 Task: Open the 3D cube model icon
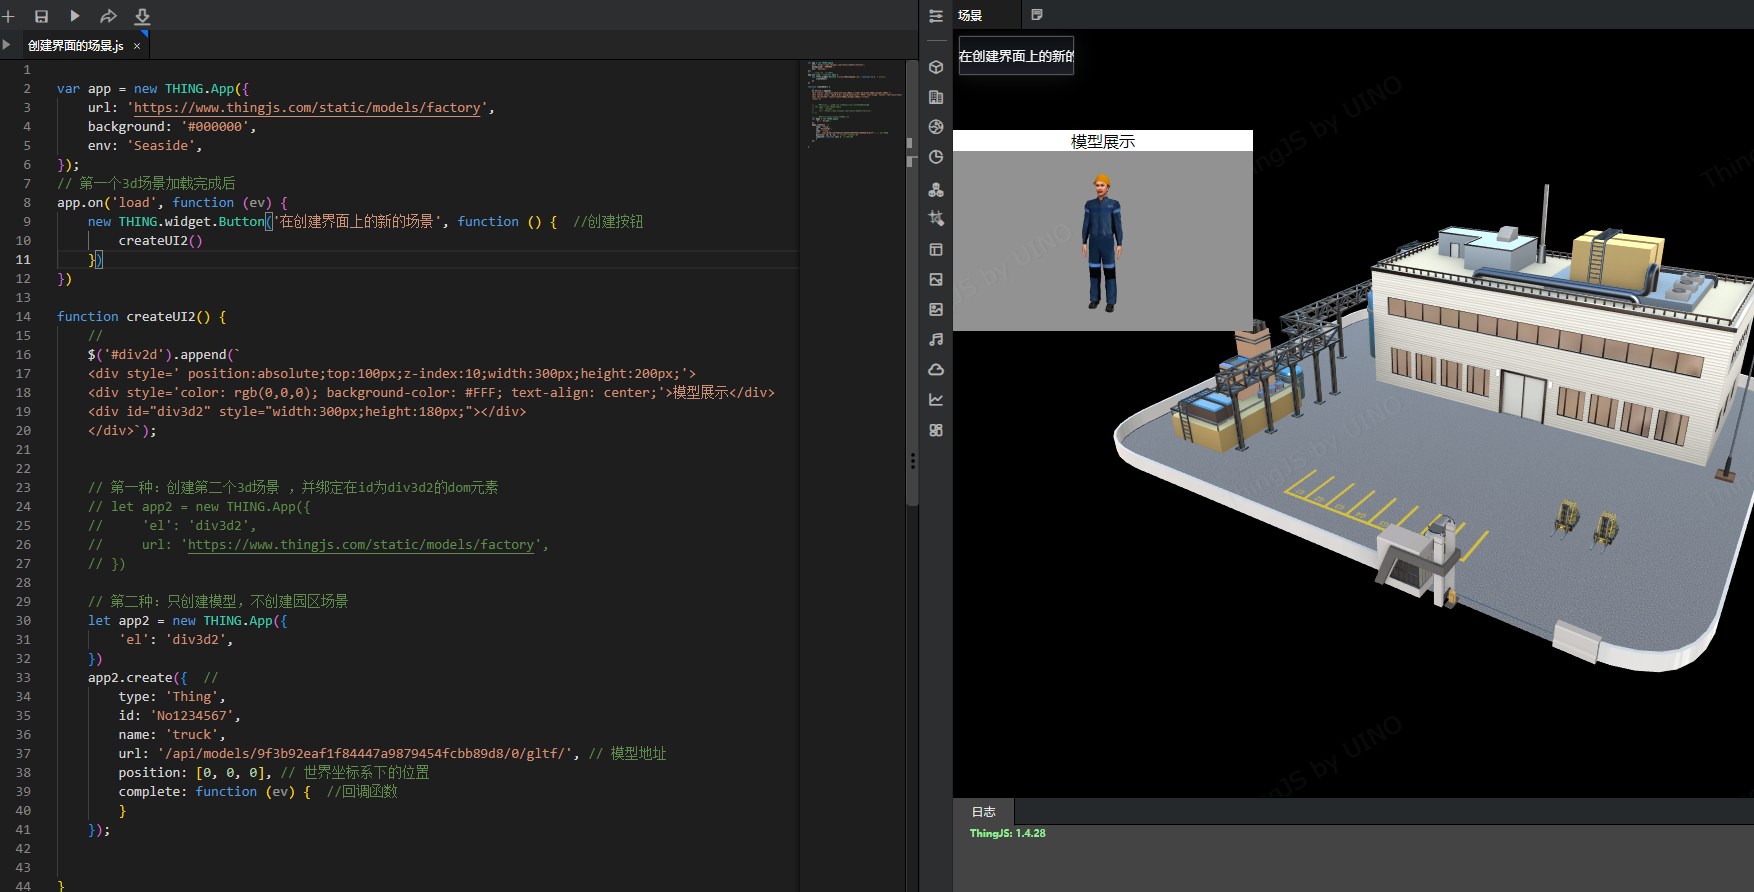[x=936, y=67]
